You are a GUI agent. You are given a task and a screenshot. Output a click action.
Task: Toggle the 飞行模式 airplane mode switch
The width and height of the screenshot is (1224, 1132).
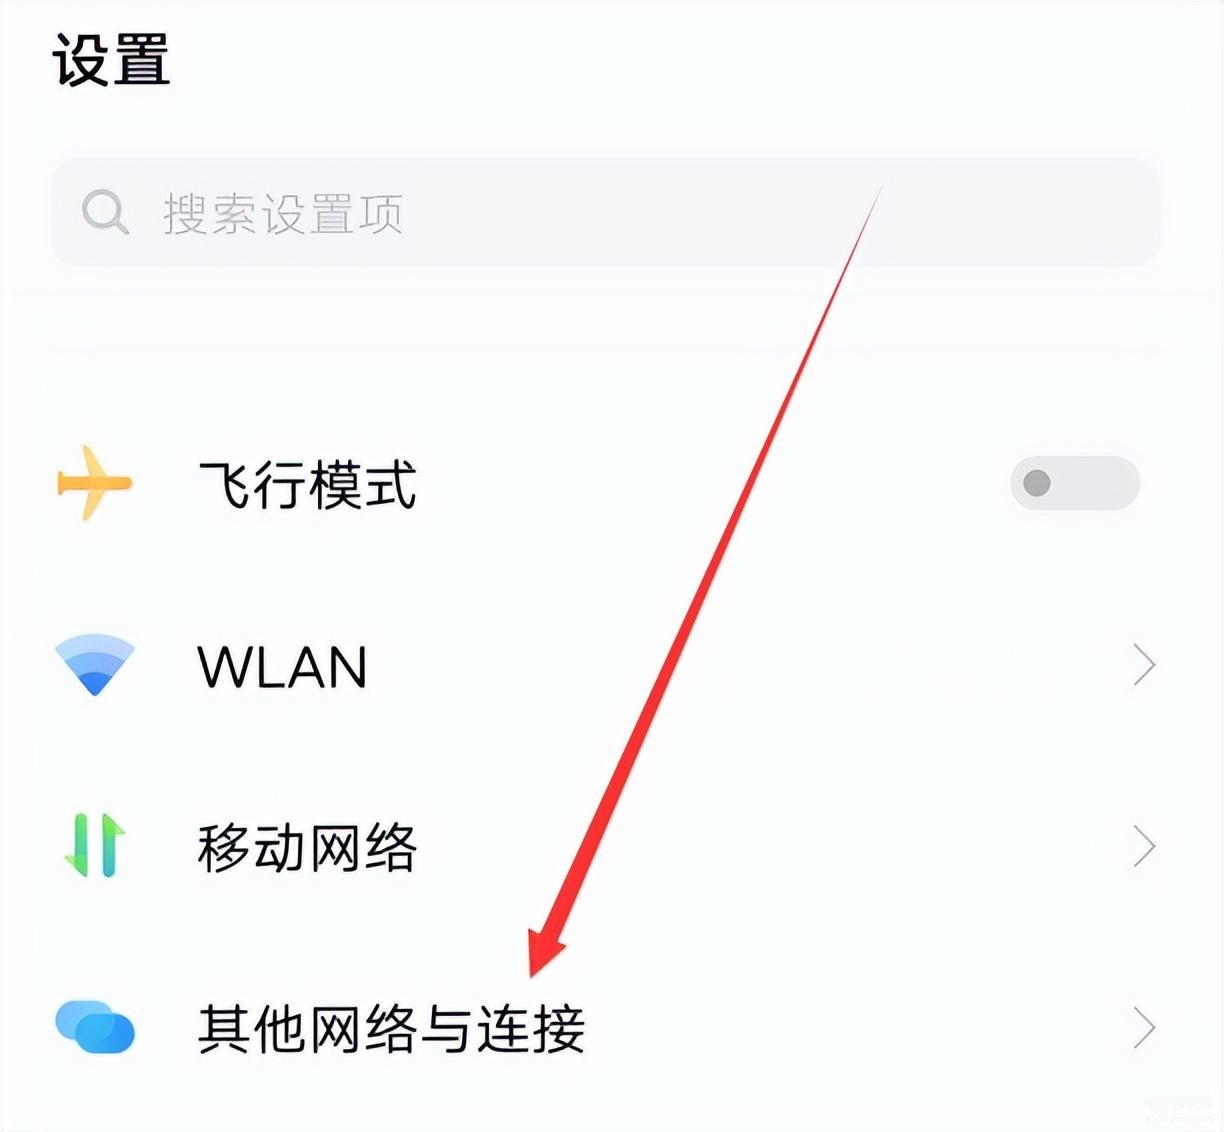pyautogui.click(x=1075, y=483)
